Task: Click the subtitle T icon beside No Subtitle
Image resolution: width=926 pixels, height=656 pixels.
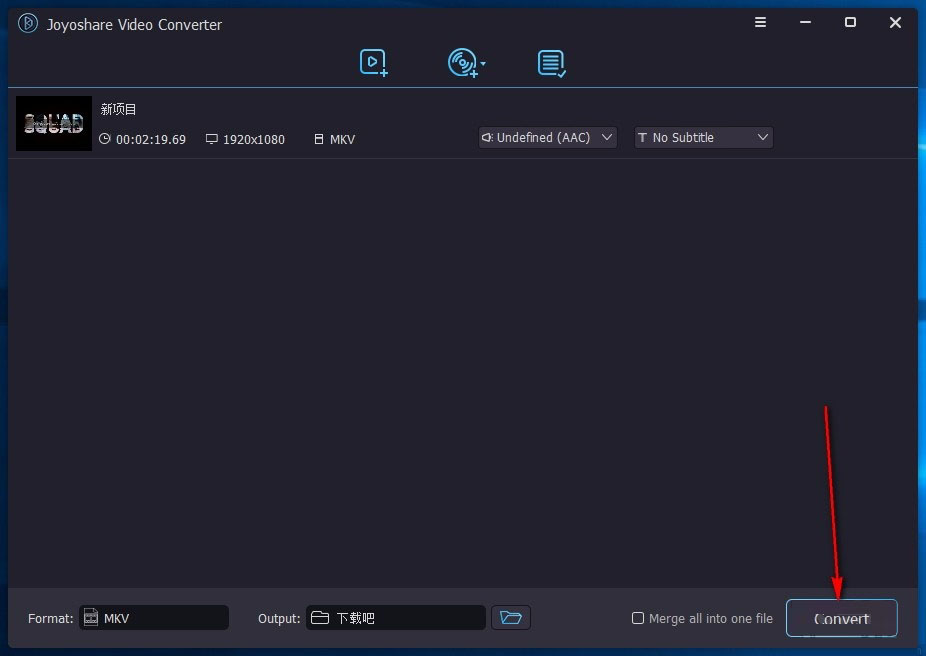Action: (x=642, y=137)
